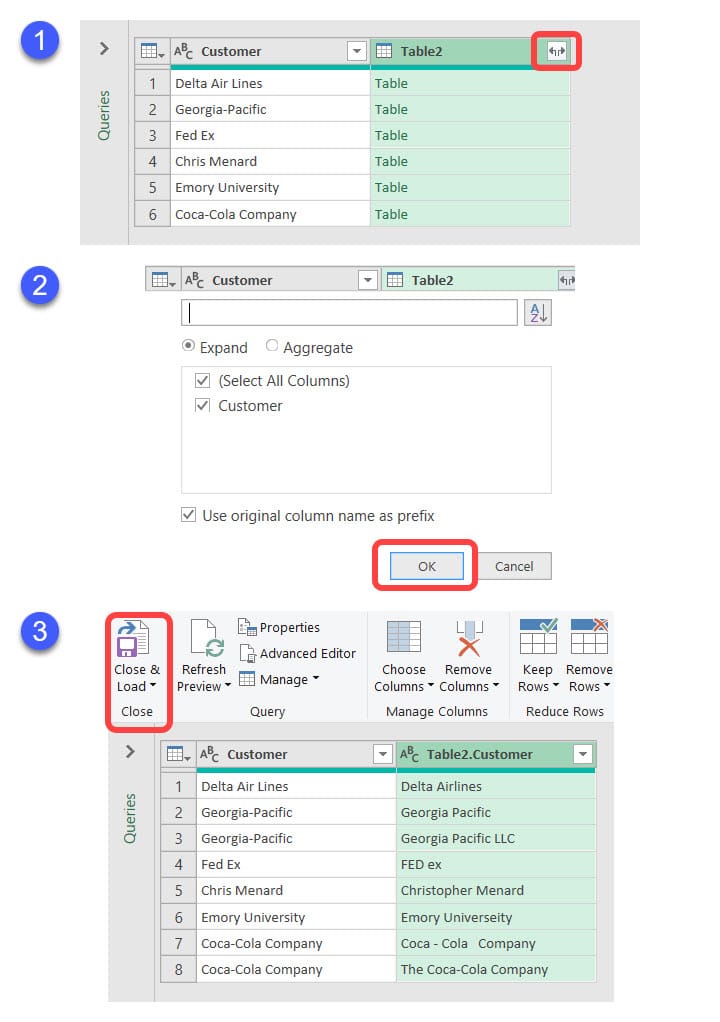Click the Keep Rows icon
720x1022 pixels.
(538, 637)
